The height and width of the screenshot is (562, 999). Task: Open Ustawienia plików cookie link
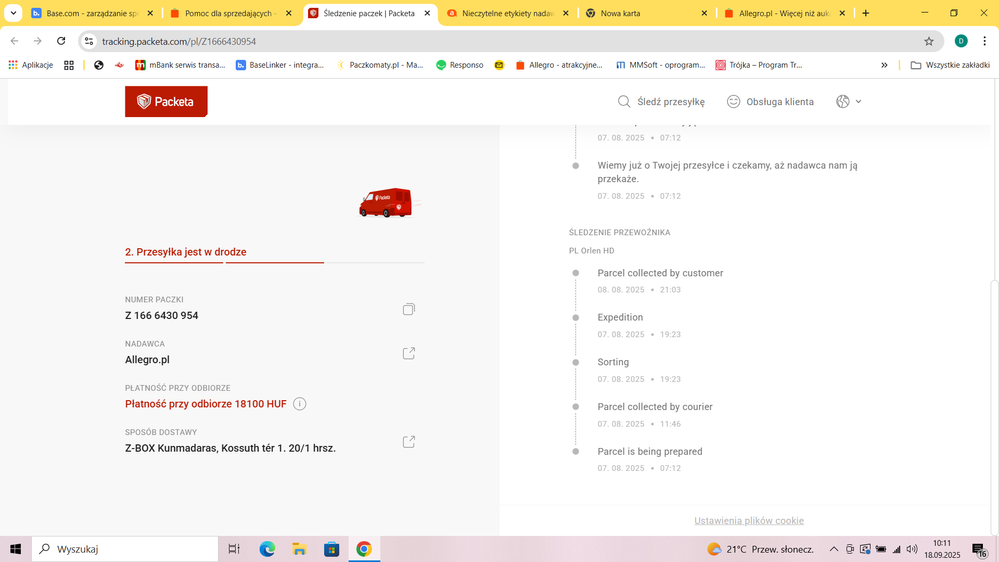pyautogui.click(x=749, y=521)
